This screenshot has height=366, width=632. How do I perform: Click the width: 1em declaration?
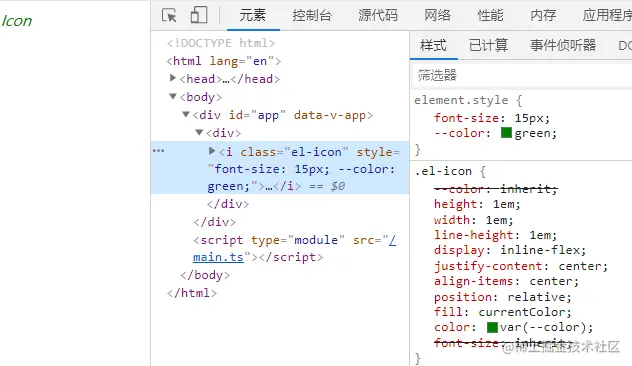pos(474,220)
